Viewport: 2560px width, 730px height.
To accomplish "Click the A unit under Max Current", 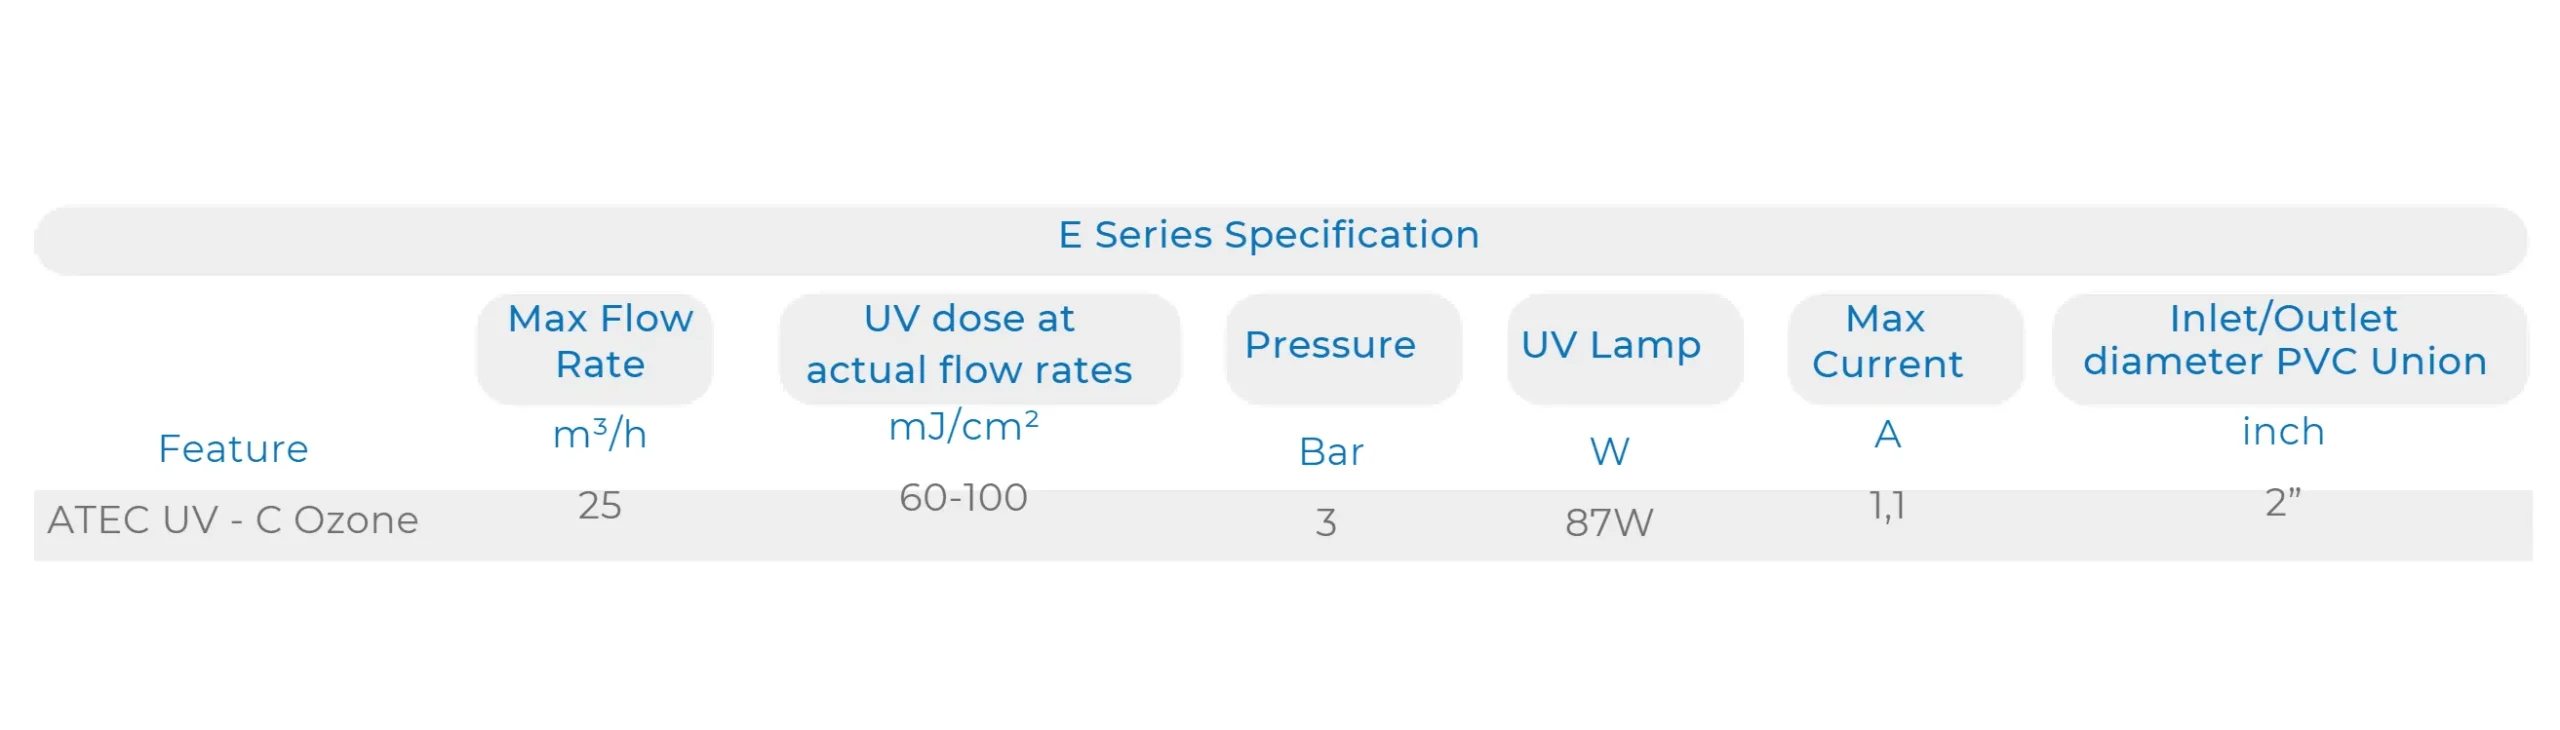I will (1887, 434).
